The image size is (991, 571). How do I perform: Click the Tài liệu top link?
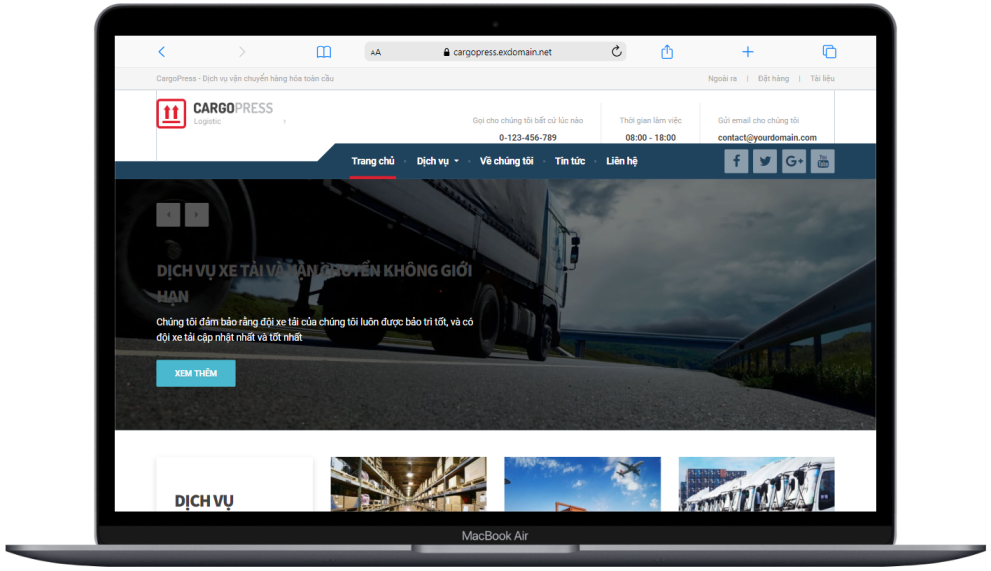[x=822, y=78]
